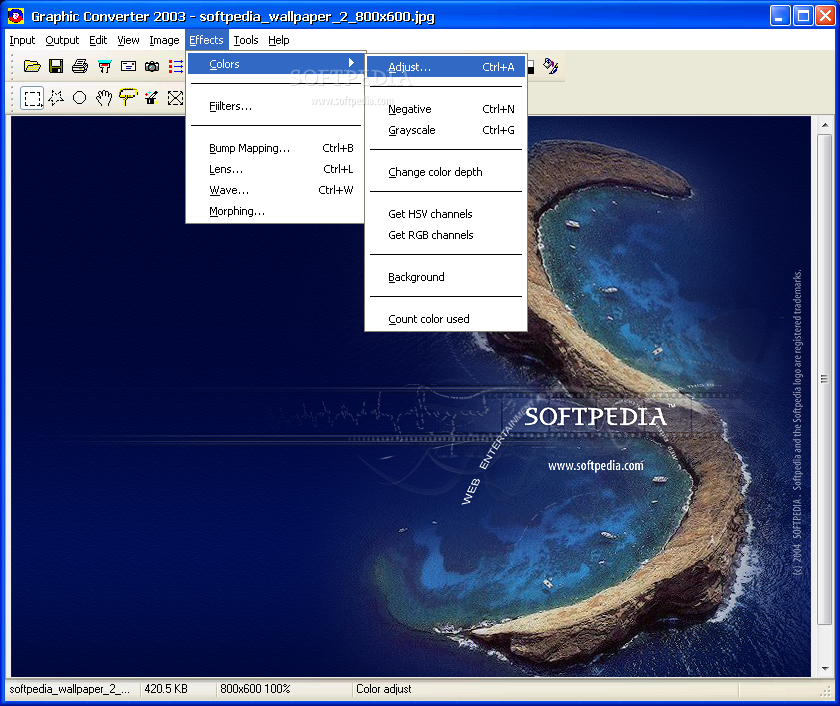Open the View menu
840x706 pixels.
[128, 40]
